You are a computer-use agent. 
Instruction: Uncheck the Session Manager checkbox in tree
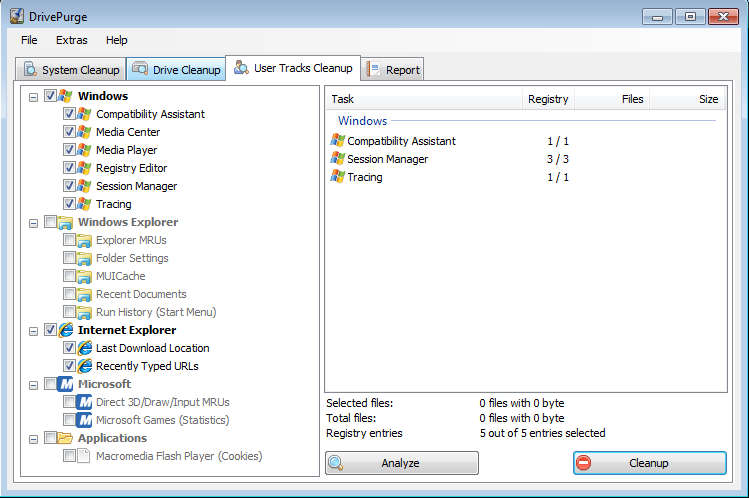(69, 186)
